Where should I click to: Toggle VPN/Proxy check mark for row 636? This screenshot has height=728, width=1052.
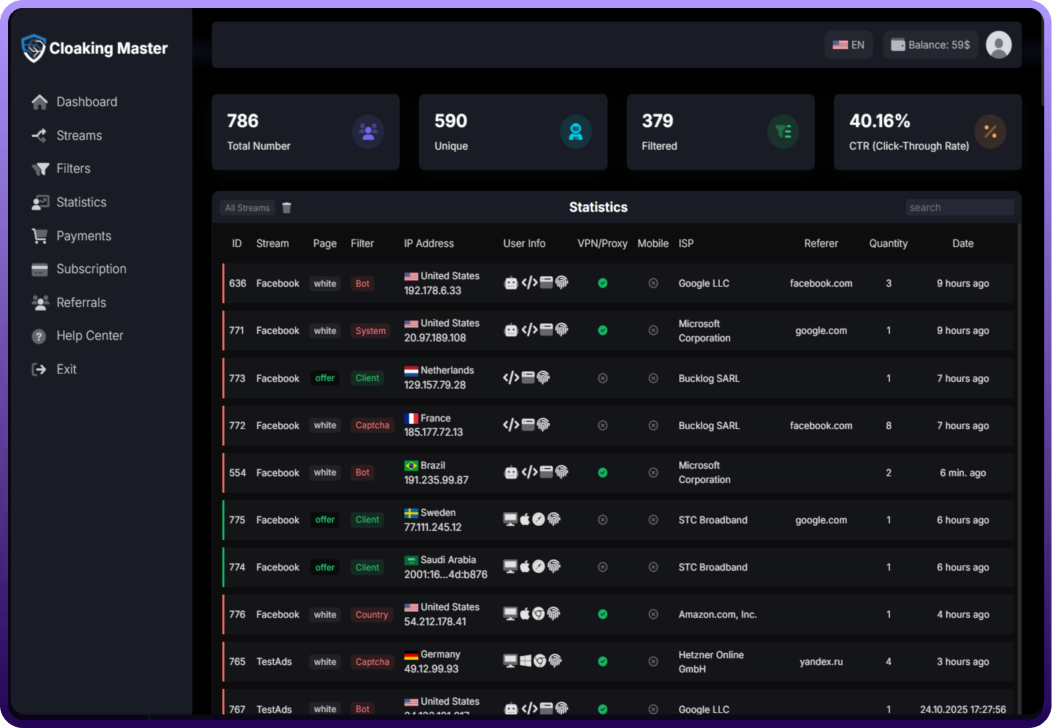click(x=602, y=283)
